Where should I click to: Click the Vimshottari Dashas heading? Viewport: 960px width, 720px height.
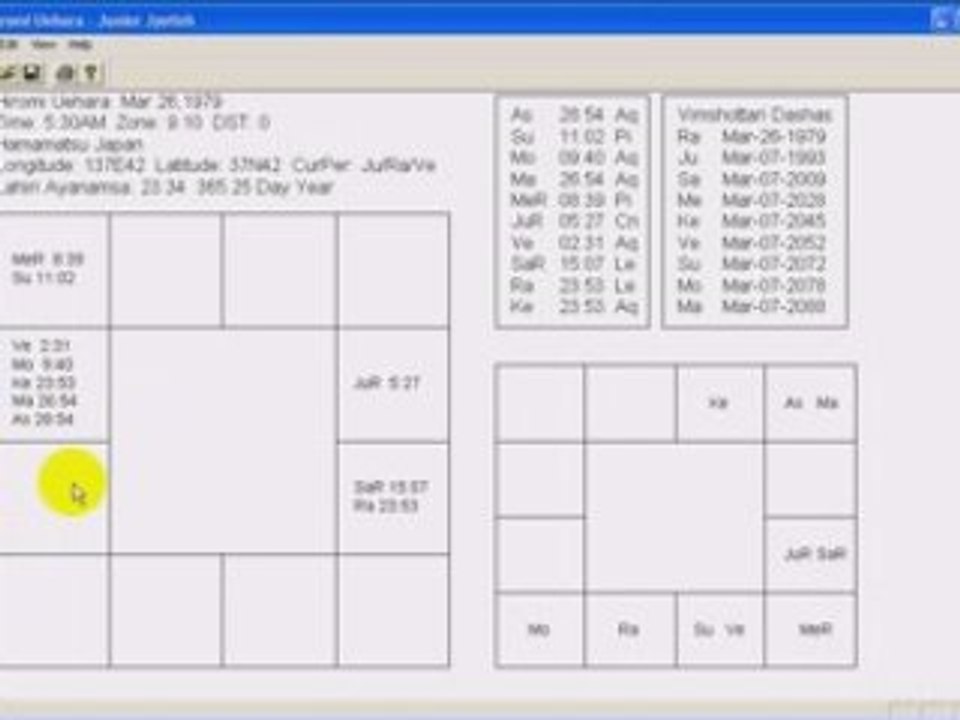pos(754,114)
